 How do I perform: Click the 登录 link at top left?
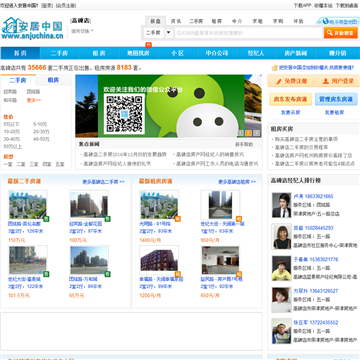point(47,5)
